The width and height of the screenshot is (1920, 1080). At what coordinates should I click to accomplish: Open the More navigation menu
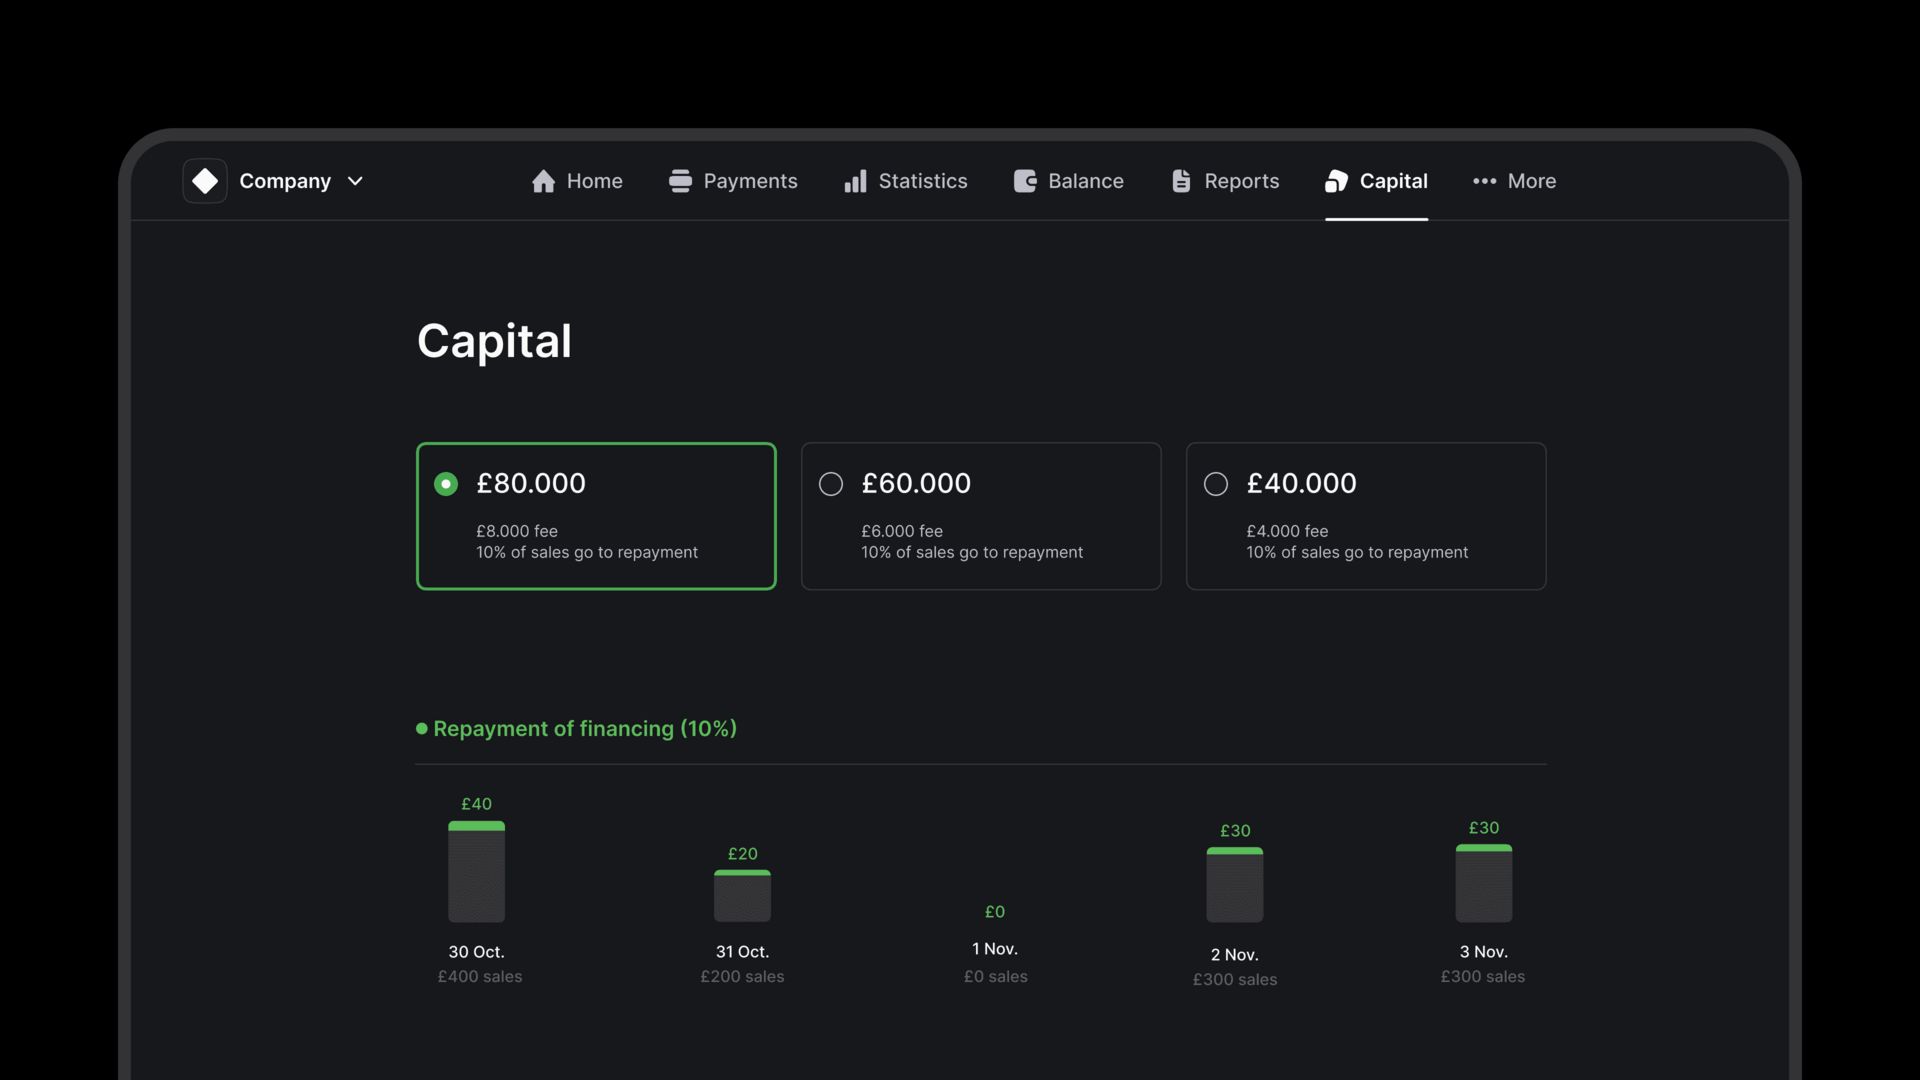click(x=1531, y=181)
